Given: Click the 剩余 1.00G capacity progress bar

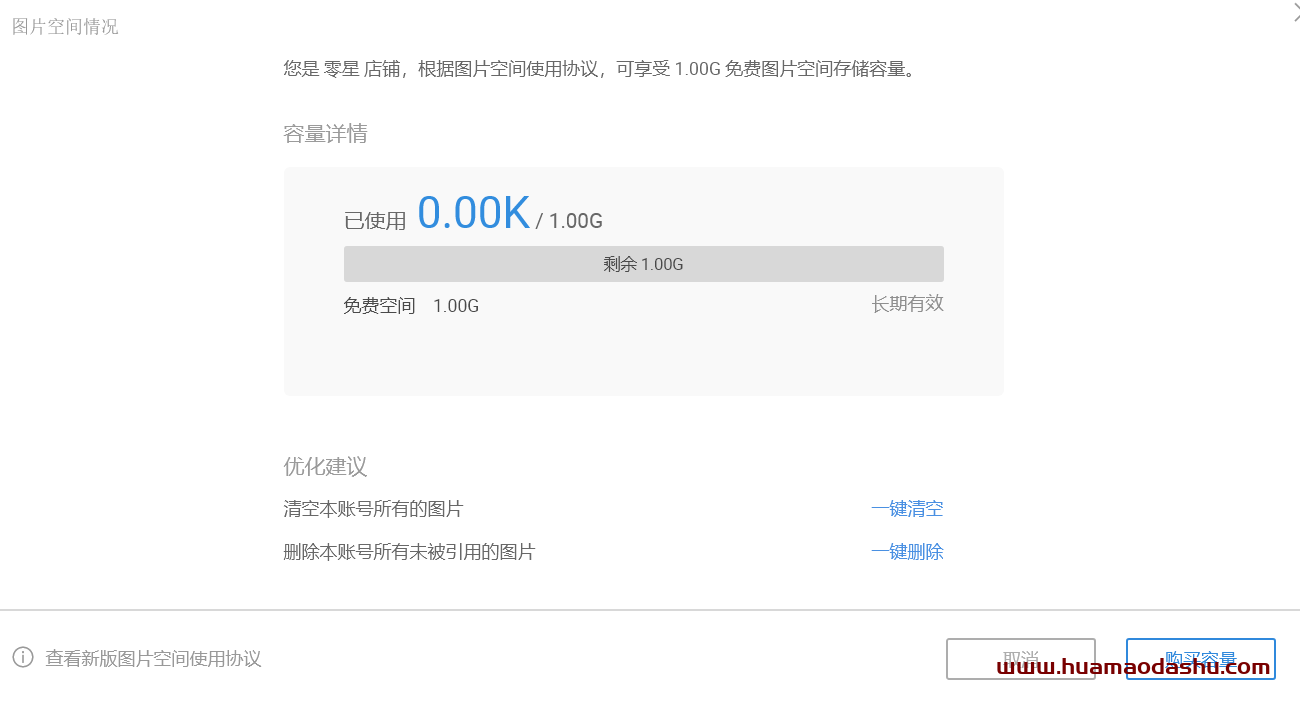Looking at the screenshot, I should point(644,264).
